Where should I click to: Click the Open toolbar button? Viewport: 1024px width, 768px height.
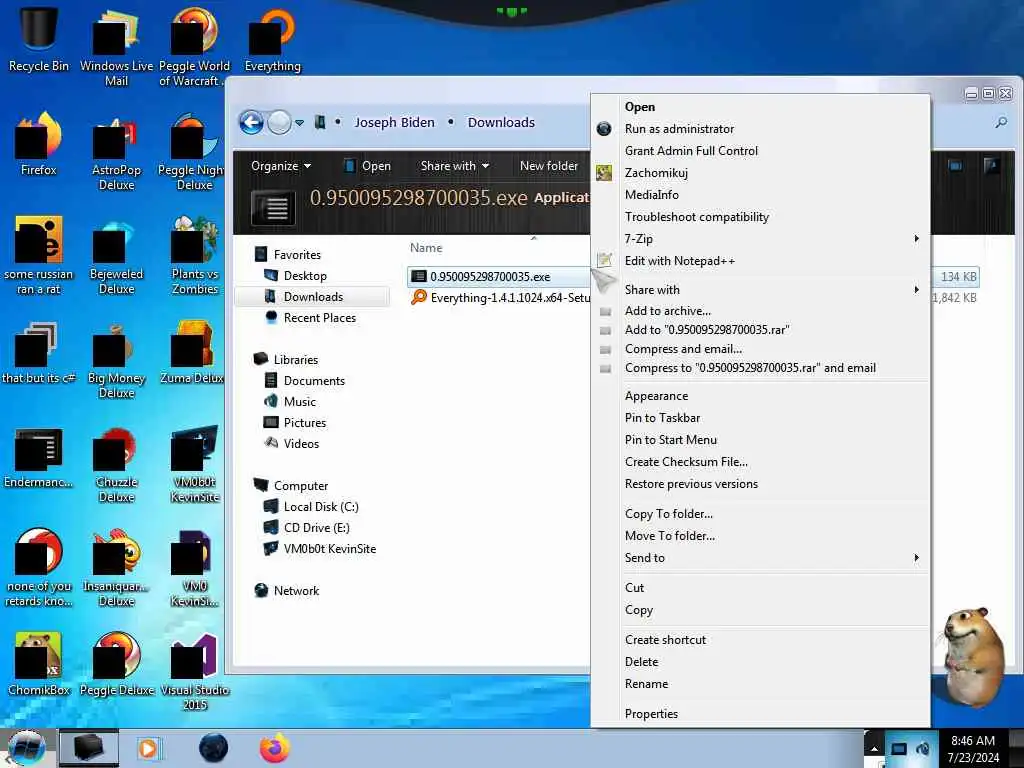point(367,166)
